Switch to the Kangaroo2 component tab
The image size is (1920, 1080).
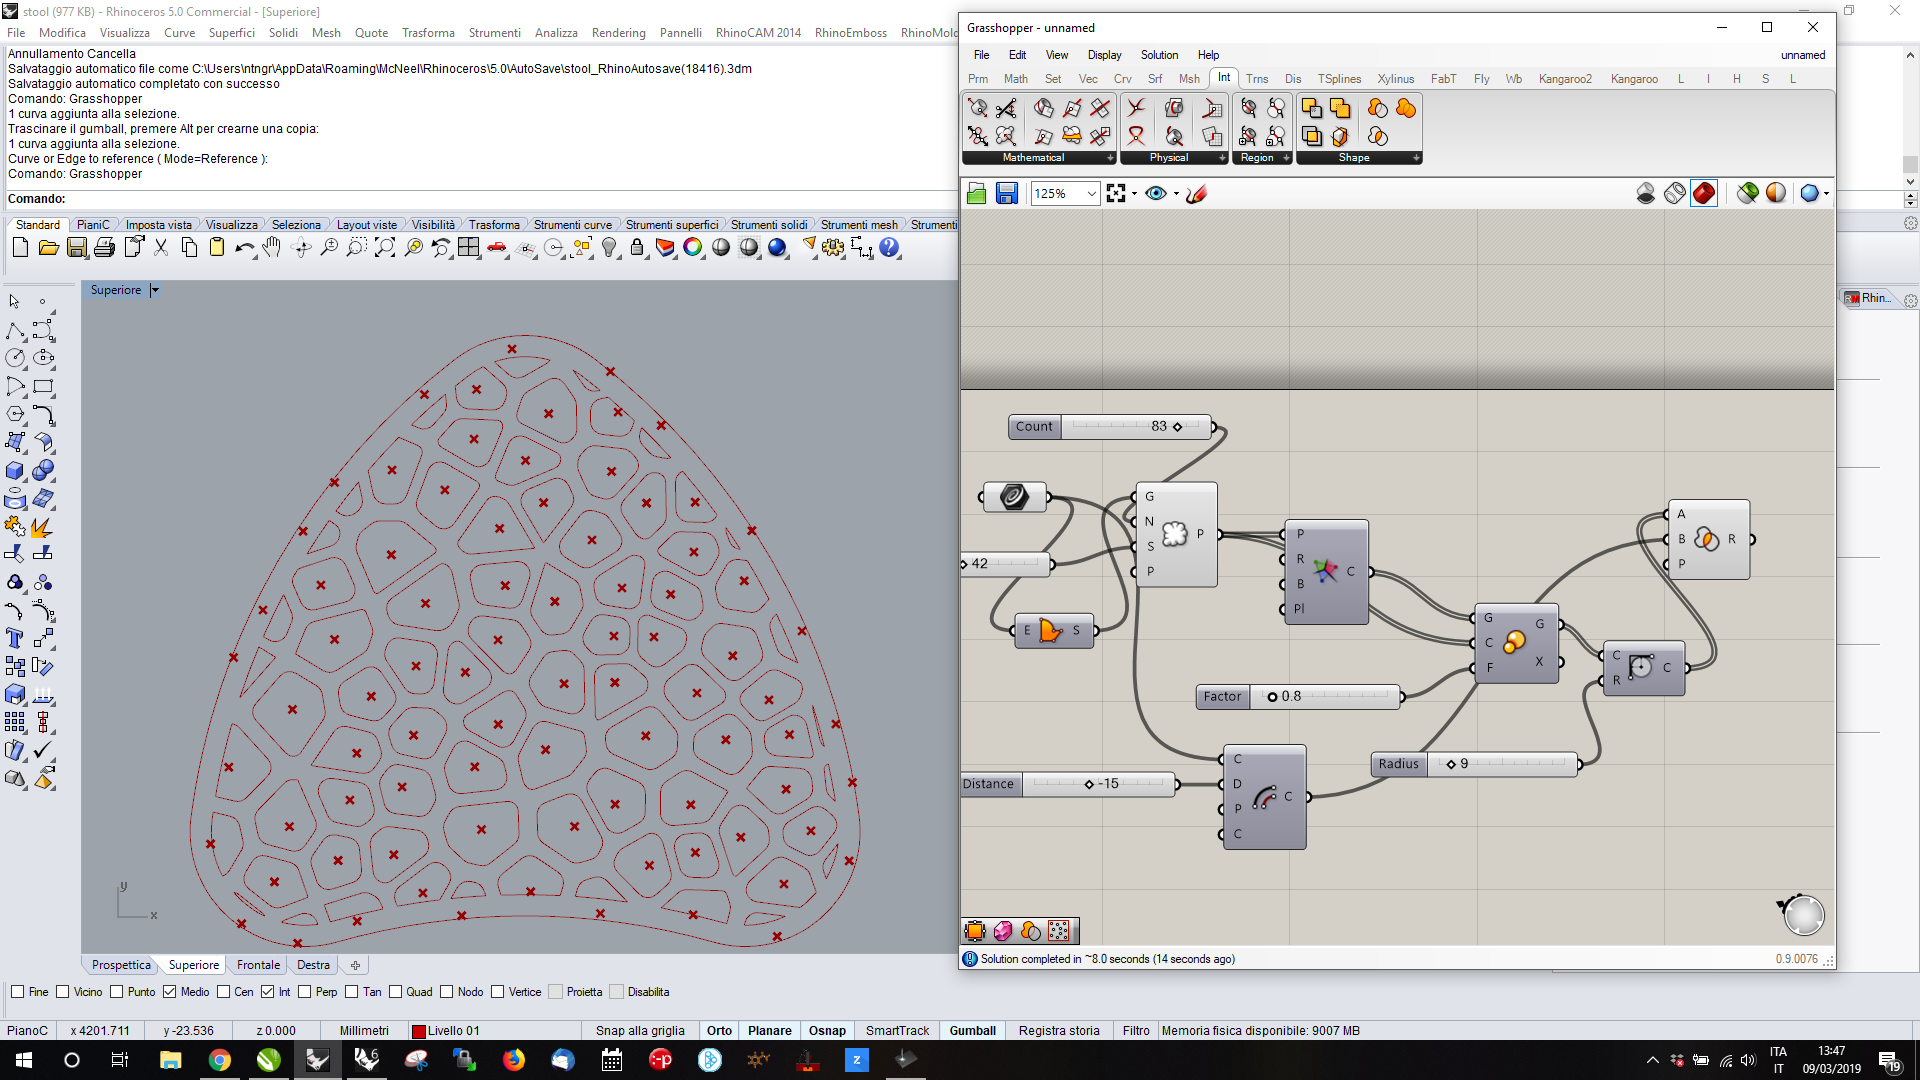click(1564, 79)
